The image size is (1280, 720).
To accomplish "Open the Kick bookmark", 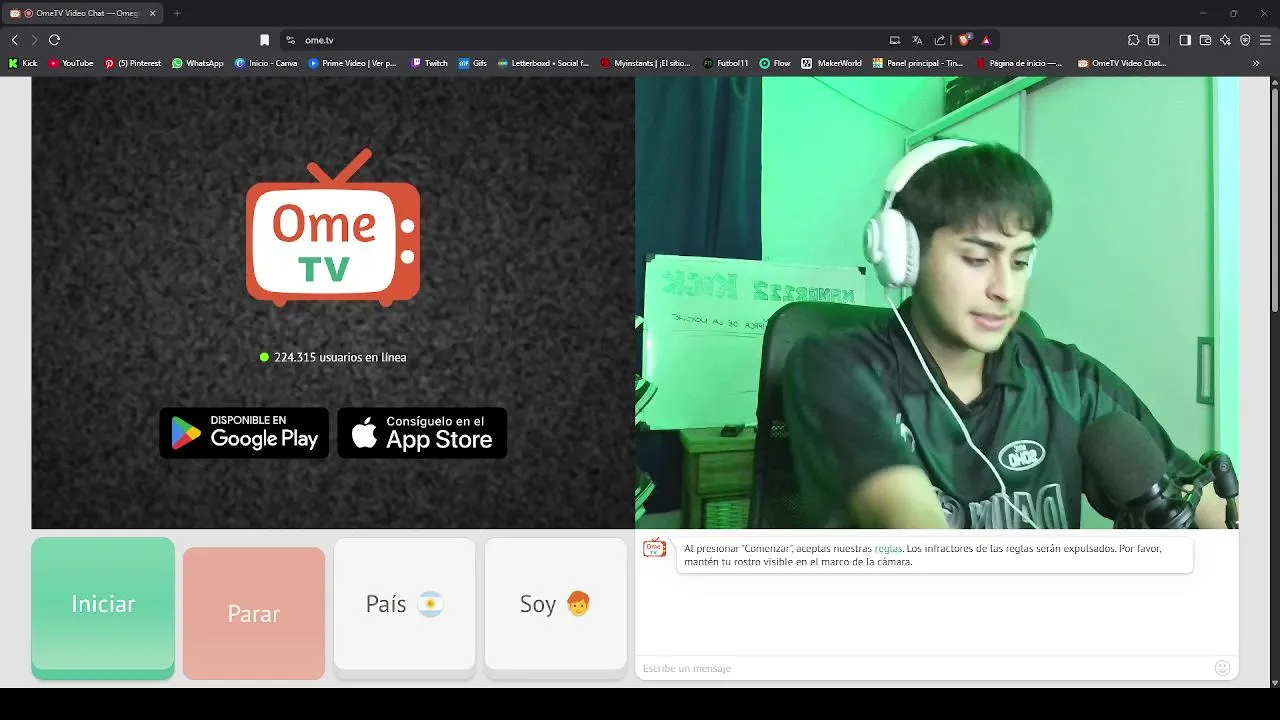I will point(23,63).
